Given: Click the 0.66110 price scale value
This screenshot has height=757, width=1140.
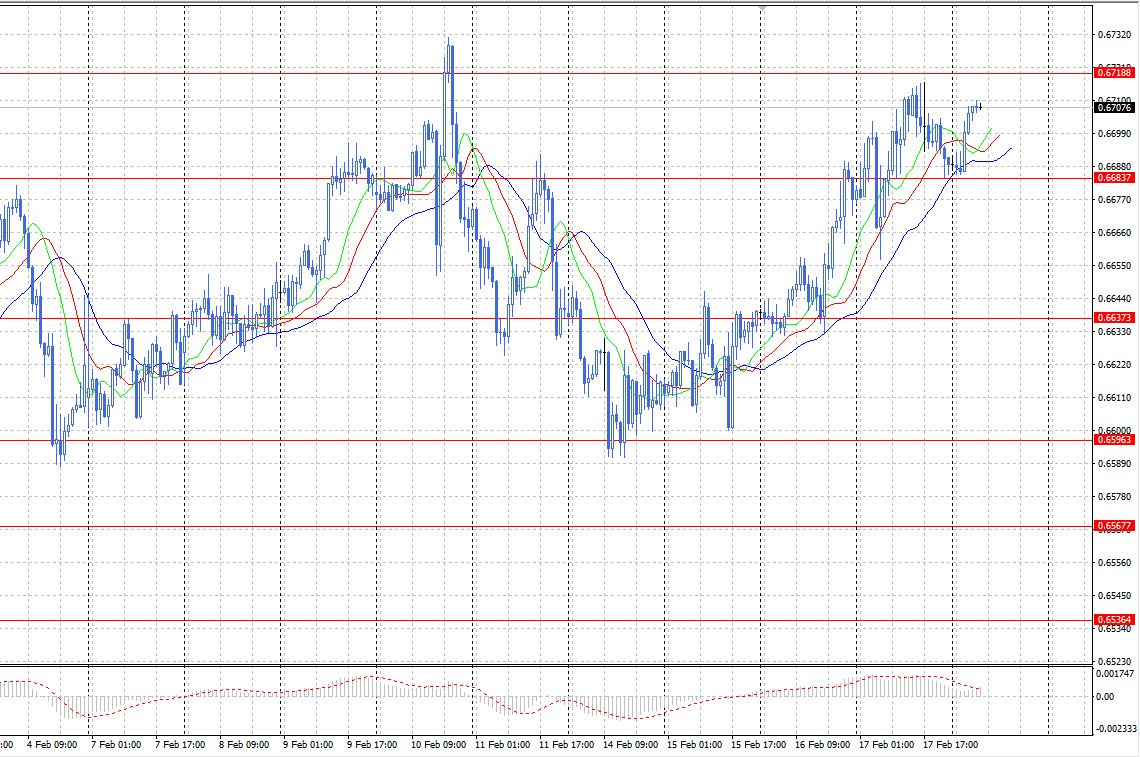Looking at the screenshot, I should click(1114, 398).
